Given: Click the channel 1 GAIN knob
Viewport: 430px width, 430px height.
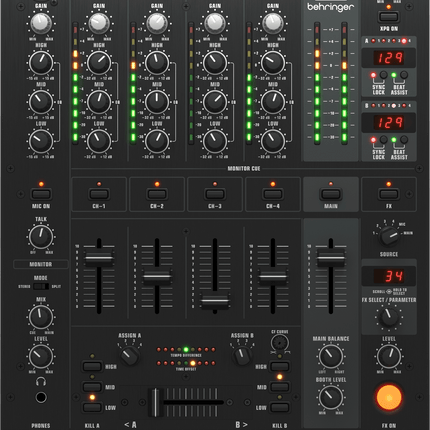Looking at the screenshot, I should coord(99,23).
